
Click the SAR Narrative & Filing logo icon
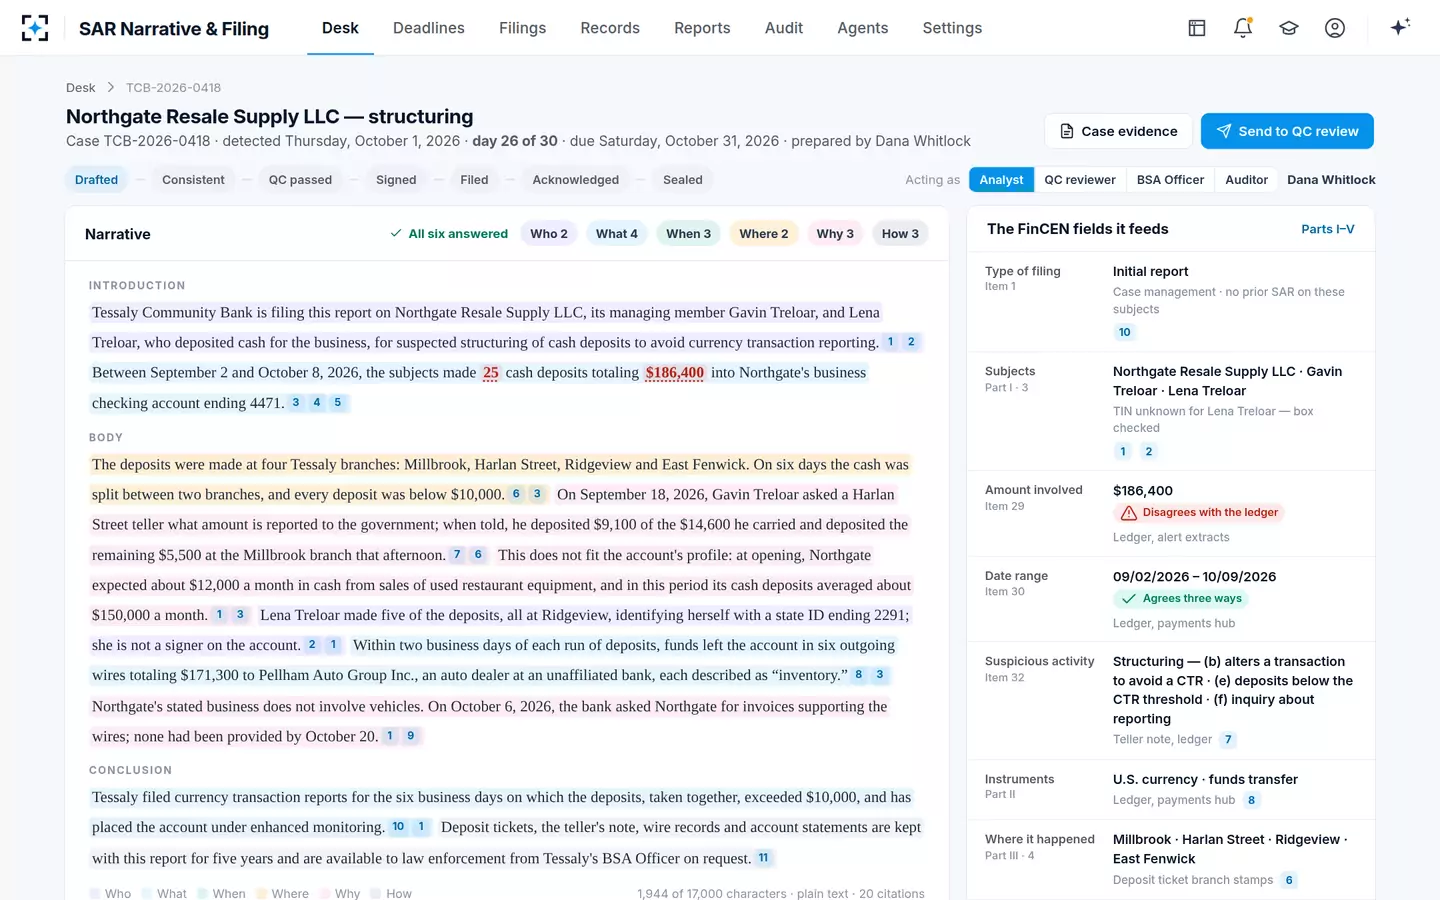[35, 28]
